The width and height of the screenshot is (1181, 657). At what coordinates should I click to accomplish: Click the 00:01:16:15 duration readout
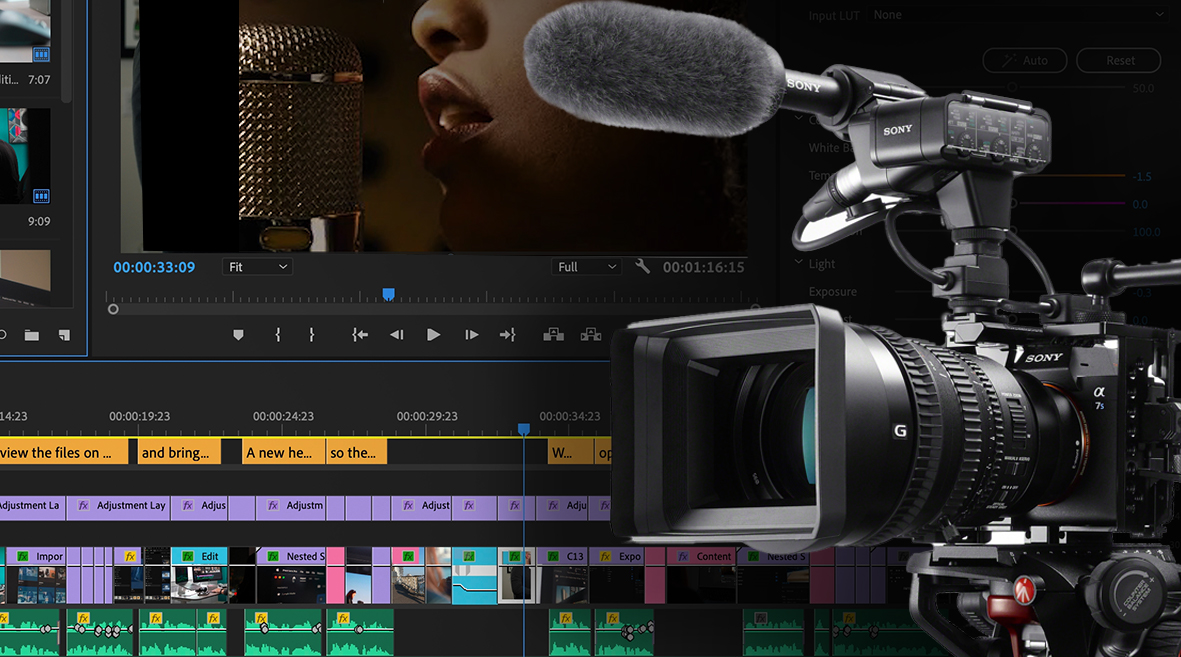703,267
